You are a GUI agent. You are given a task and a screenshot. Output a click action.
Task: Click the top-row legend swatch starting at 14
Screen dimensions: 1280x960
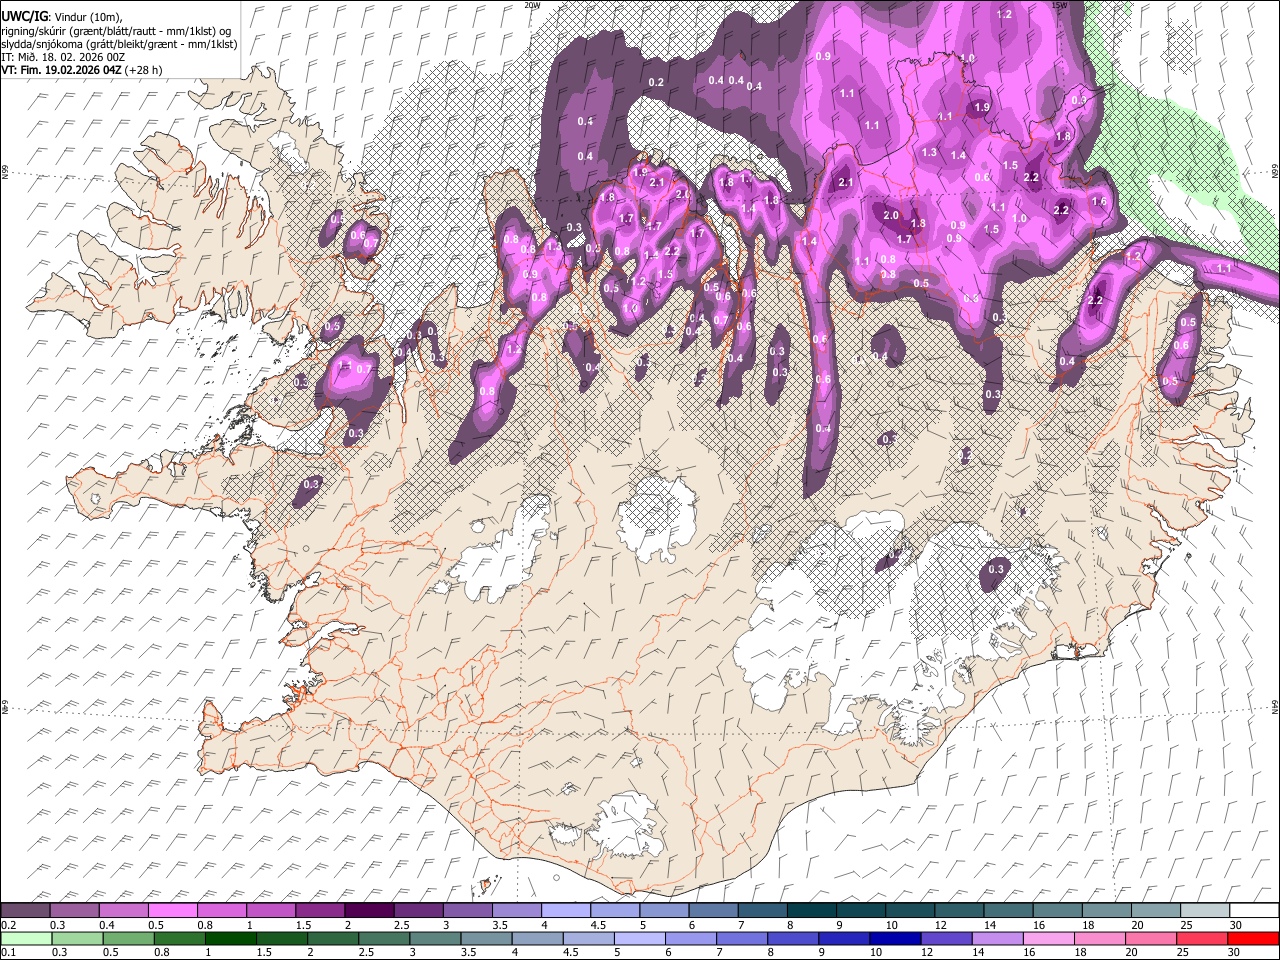[x=1008, y=911]
